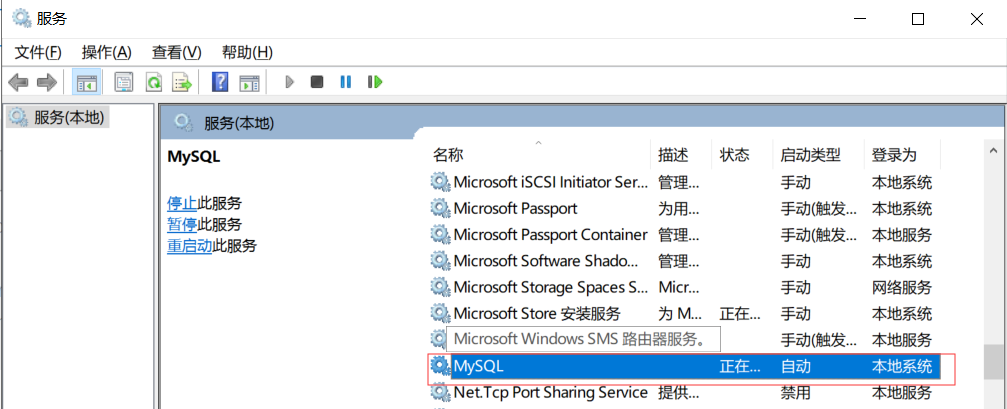Image resolution: width=1007 pixels, height=409 pixels.
Task: Click the 重启动 service link
Action: pyautogui.click(x=189, y=245)
